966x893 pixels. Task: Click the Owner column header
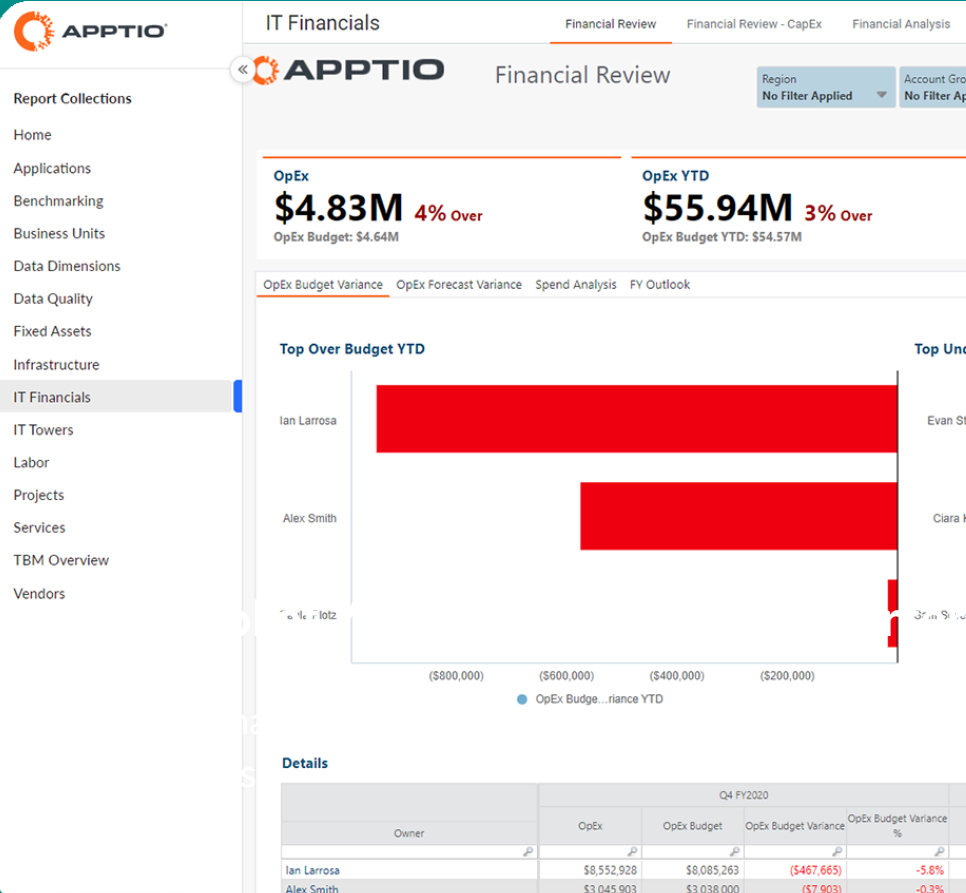(409, 833)
